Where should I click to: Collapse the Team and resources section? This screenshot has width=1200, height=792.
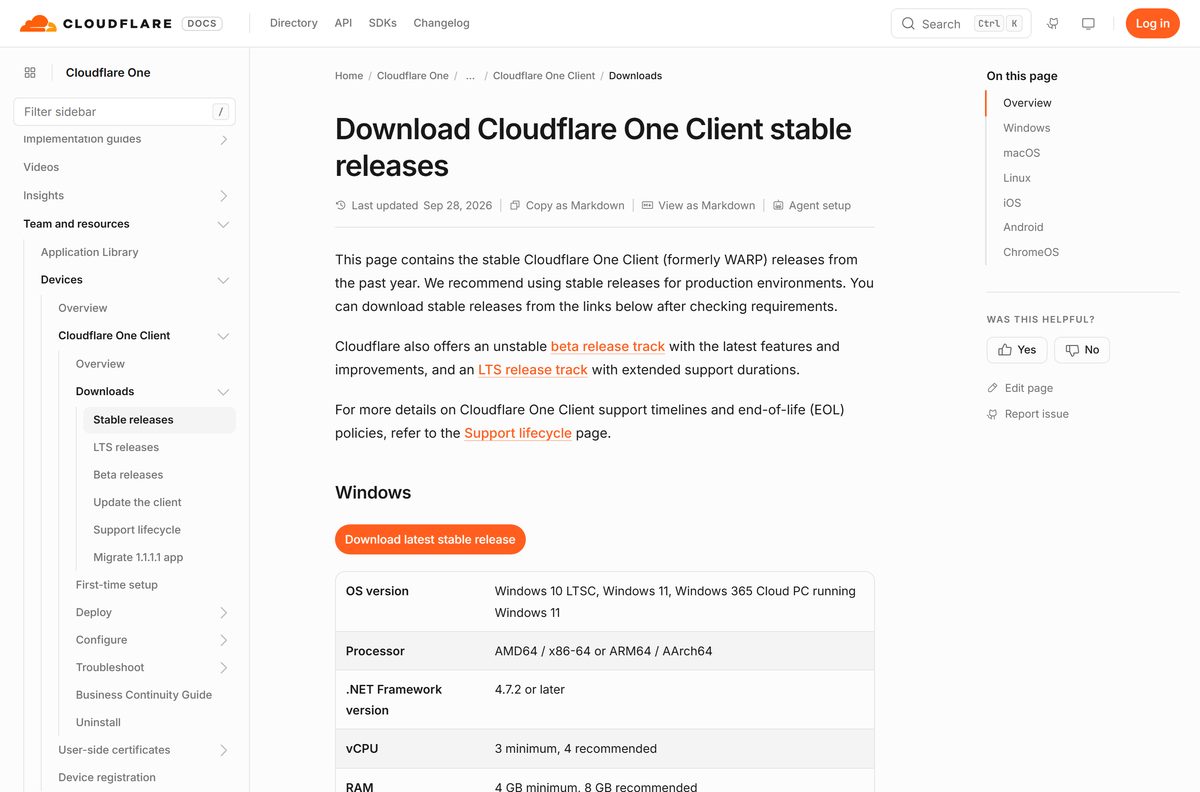coord(224,224)
